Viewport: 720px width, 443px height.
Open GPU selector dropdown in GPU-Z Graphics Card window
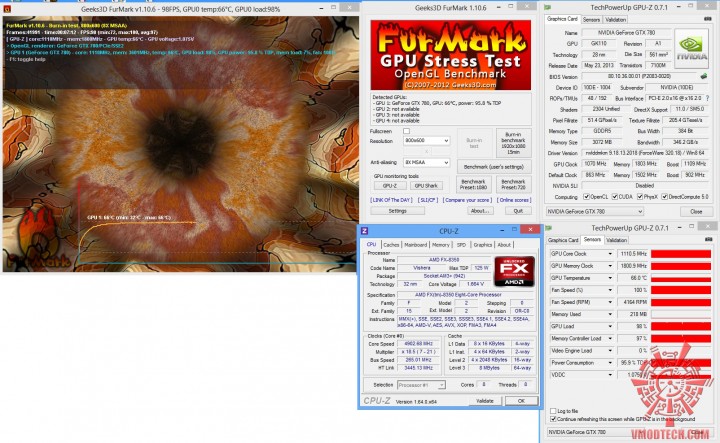tap(595, 212)
